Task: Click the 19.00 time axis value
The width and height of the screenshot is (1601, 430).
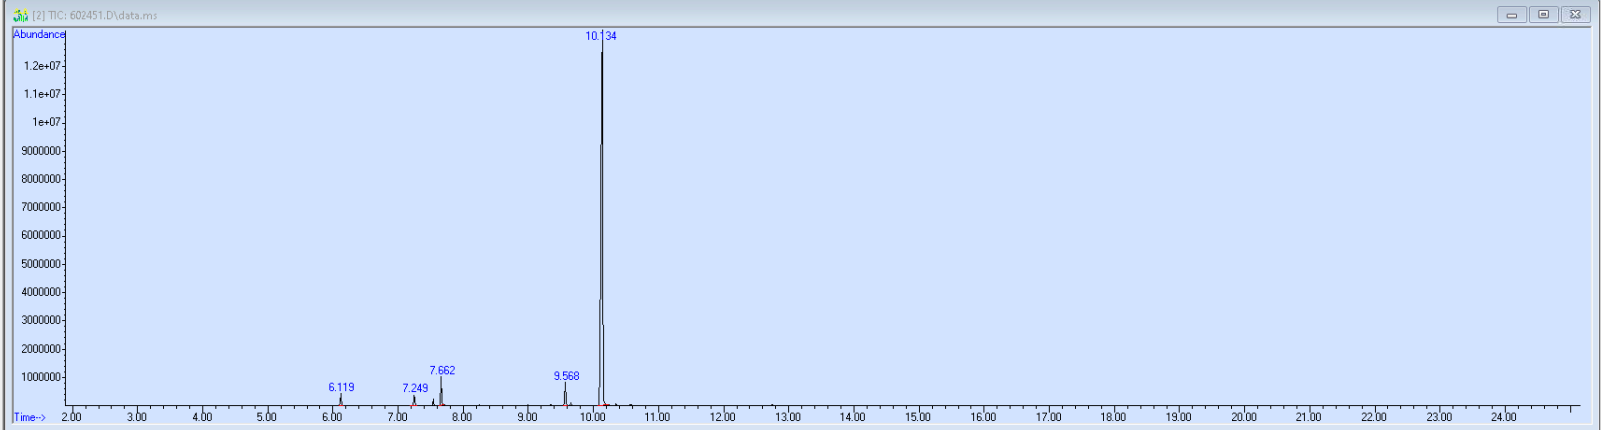Action: point(1179,417)
